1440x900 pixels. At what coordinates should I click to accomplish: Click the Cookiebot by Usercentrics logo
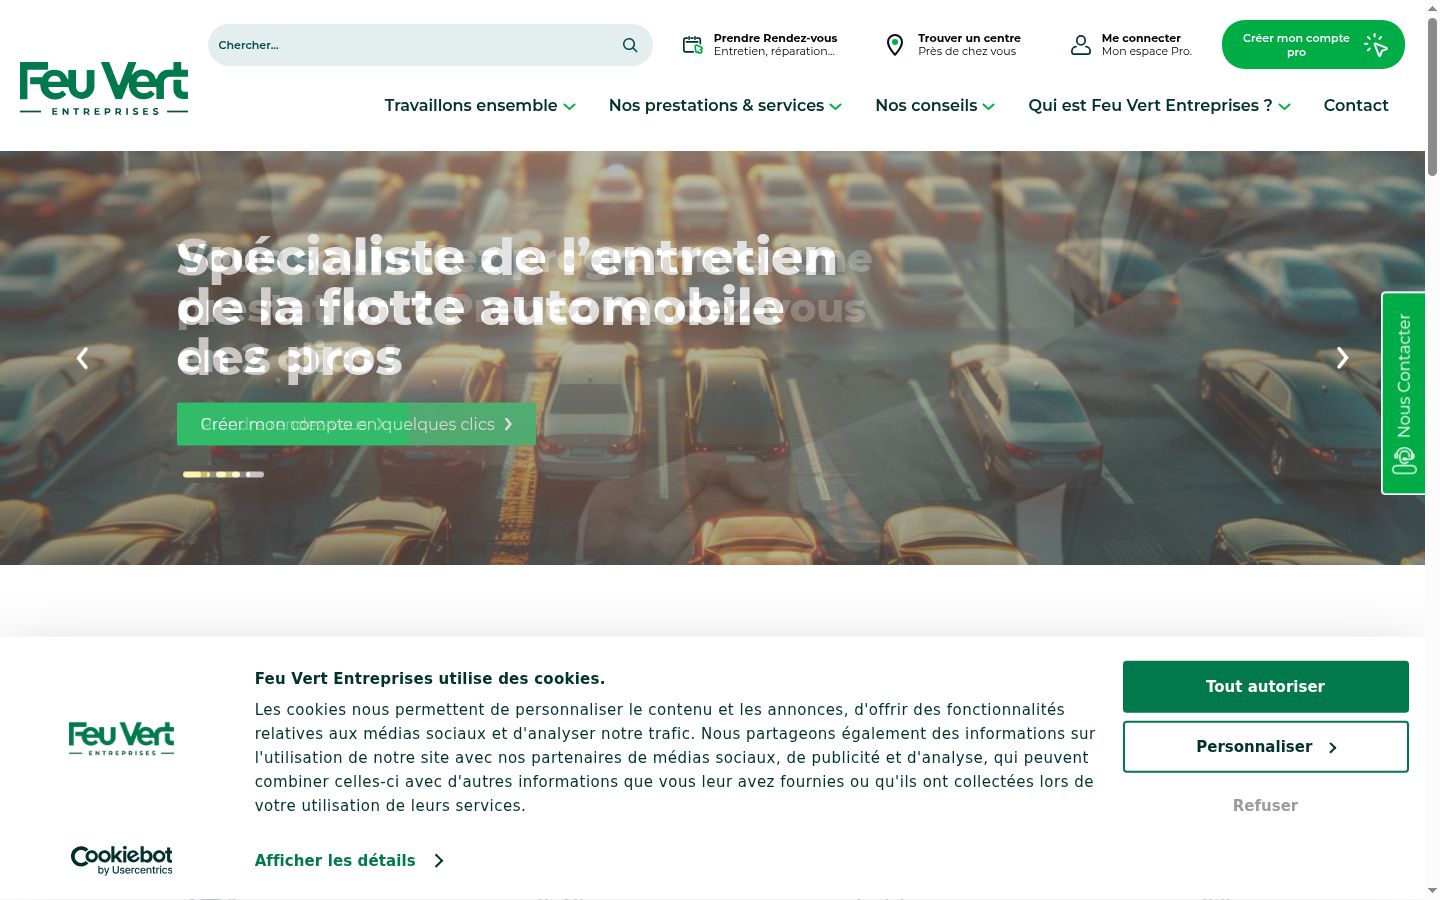[122, 860]
